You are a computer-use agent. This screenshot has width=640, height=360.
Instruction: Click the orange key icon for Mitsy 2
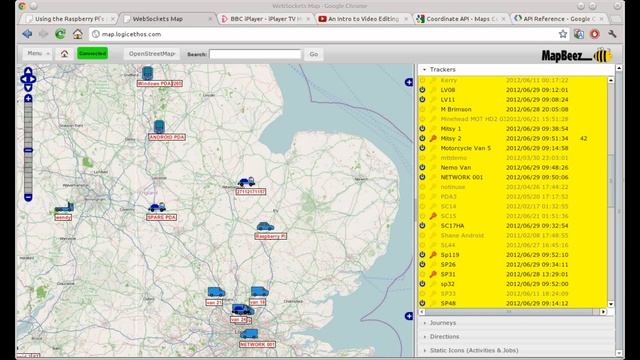(433, 138)
